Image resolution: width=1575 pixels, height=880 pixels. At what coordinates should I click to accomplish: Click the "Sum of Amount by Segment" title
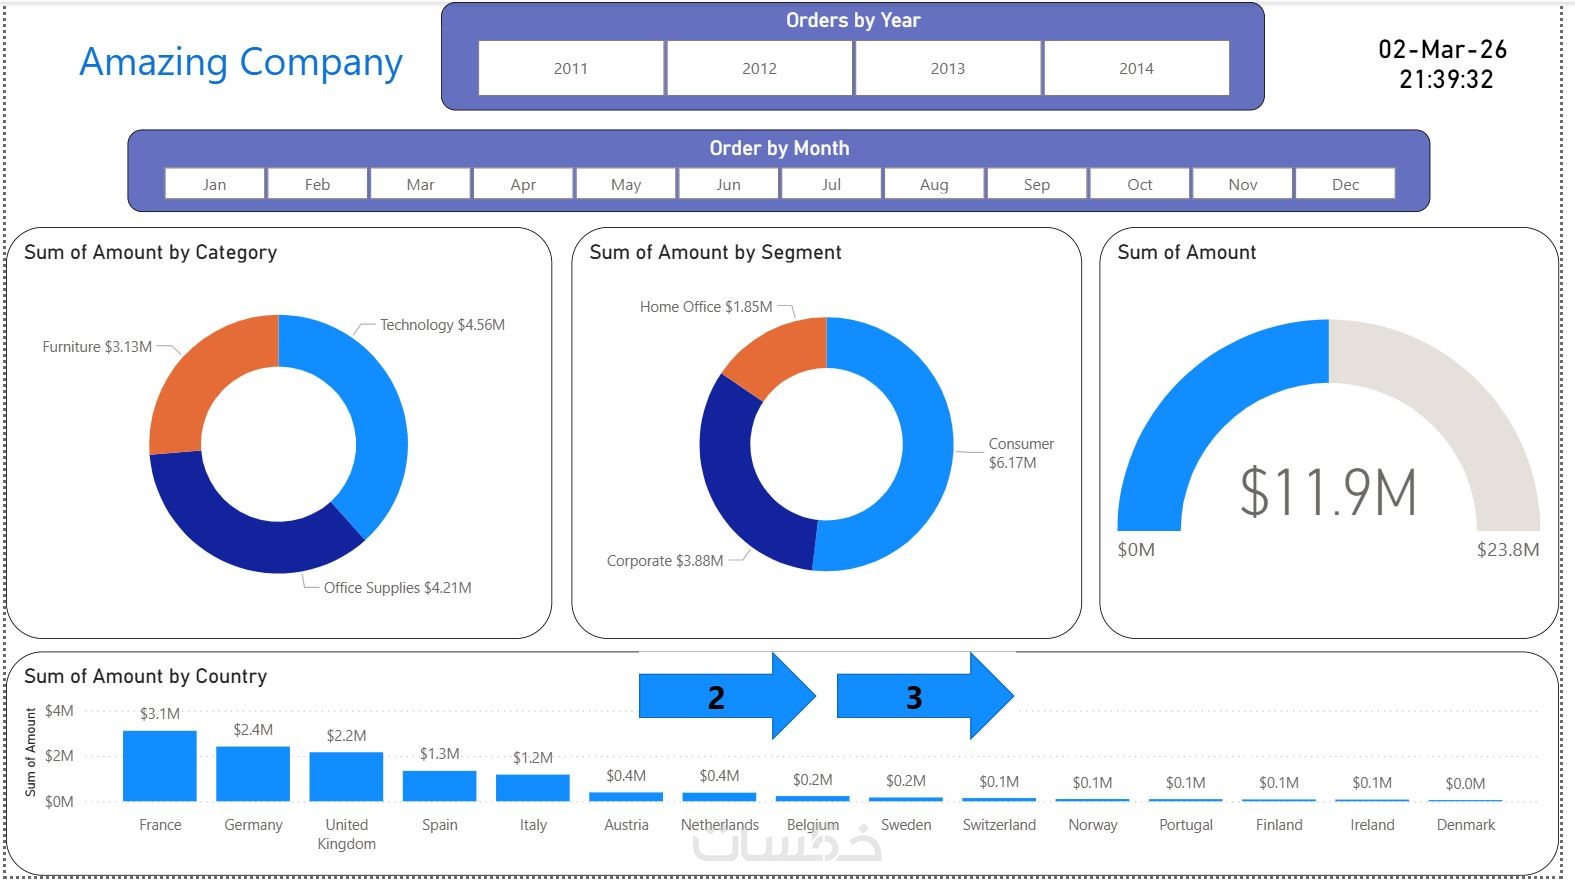pos(716,252)
